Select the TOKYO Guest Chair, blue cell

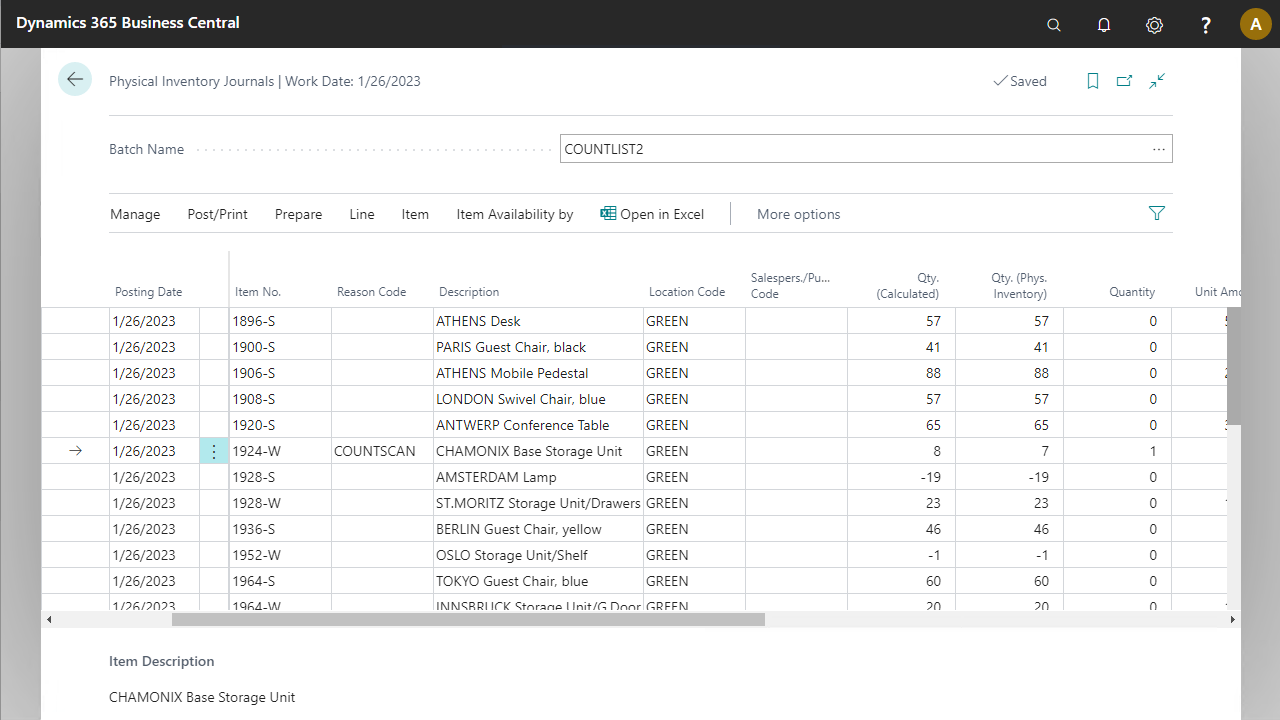coord(538,581)
